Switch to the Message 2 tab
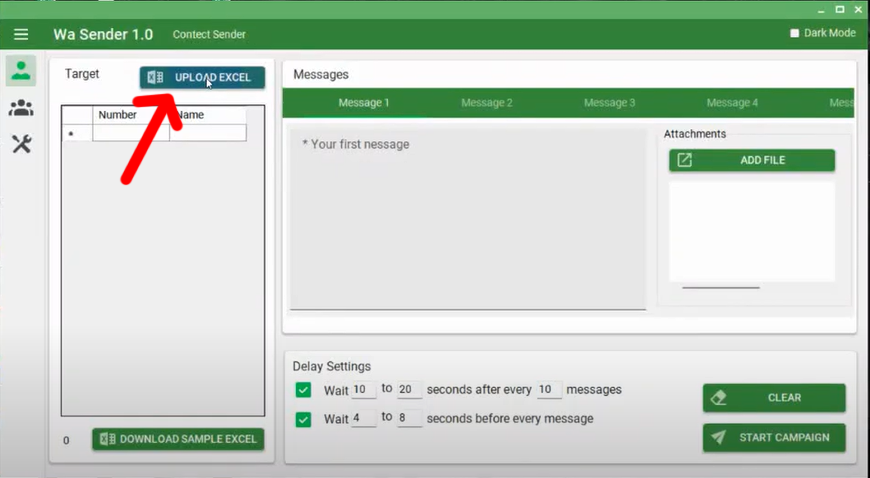This screenshot has width=870, height=478. 486,103
